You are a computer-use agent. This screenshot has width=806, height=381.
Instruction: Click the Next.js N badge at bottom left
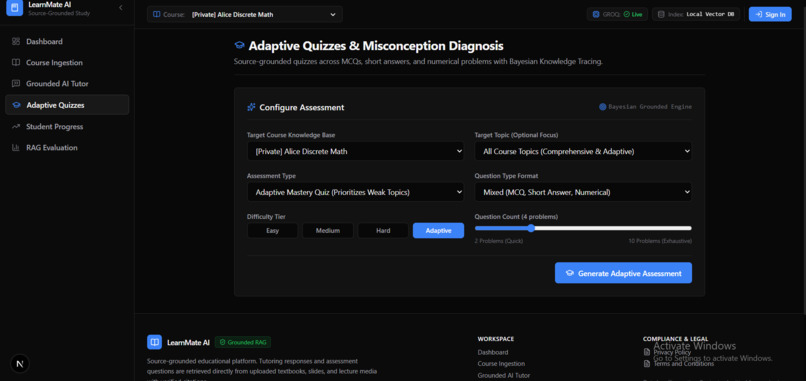(x=20, y=364)
